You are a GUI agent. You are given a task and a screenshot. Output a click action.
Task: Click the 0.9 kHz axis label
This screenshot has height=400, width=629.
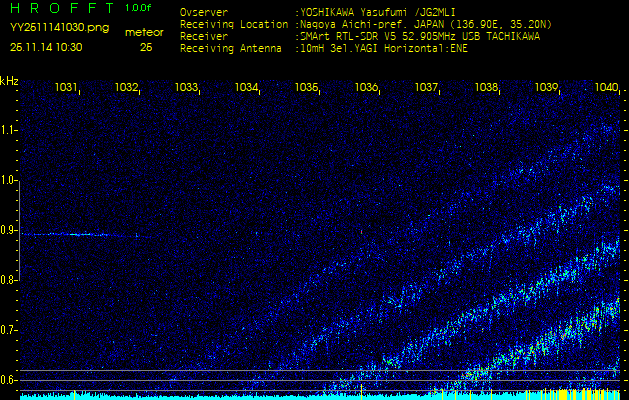(8, 230)
